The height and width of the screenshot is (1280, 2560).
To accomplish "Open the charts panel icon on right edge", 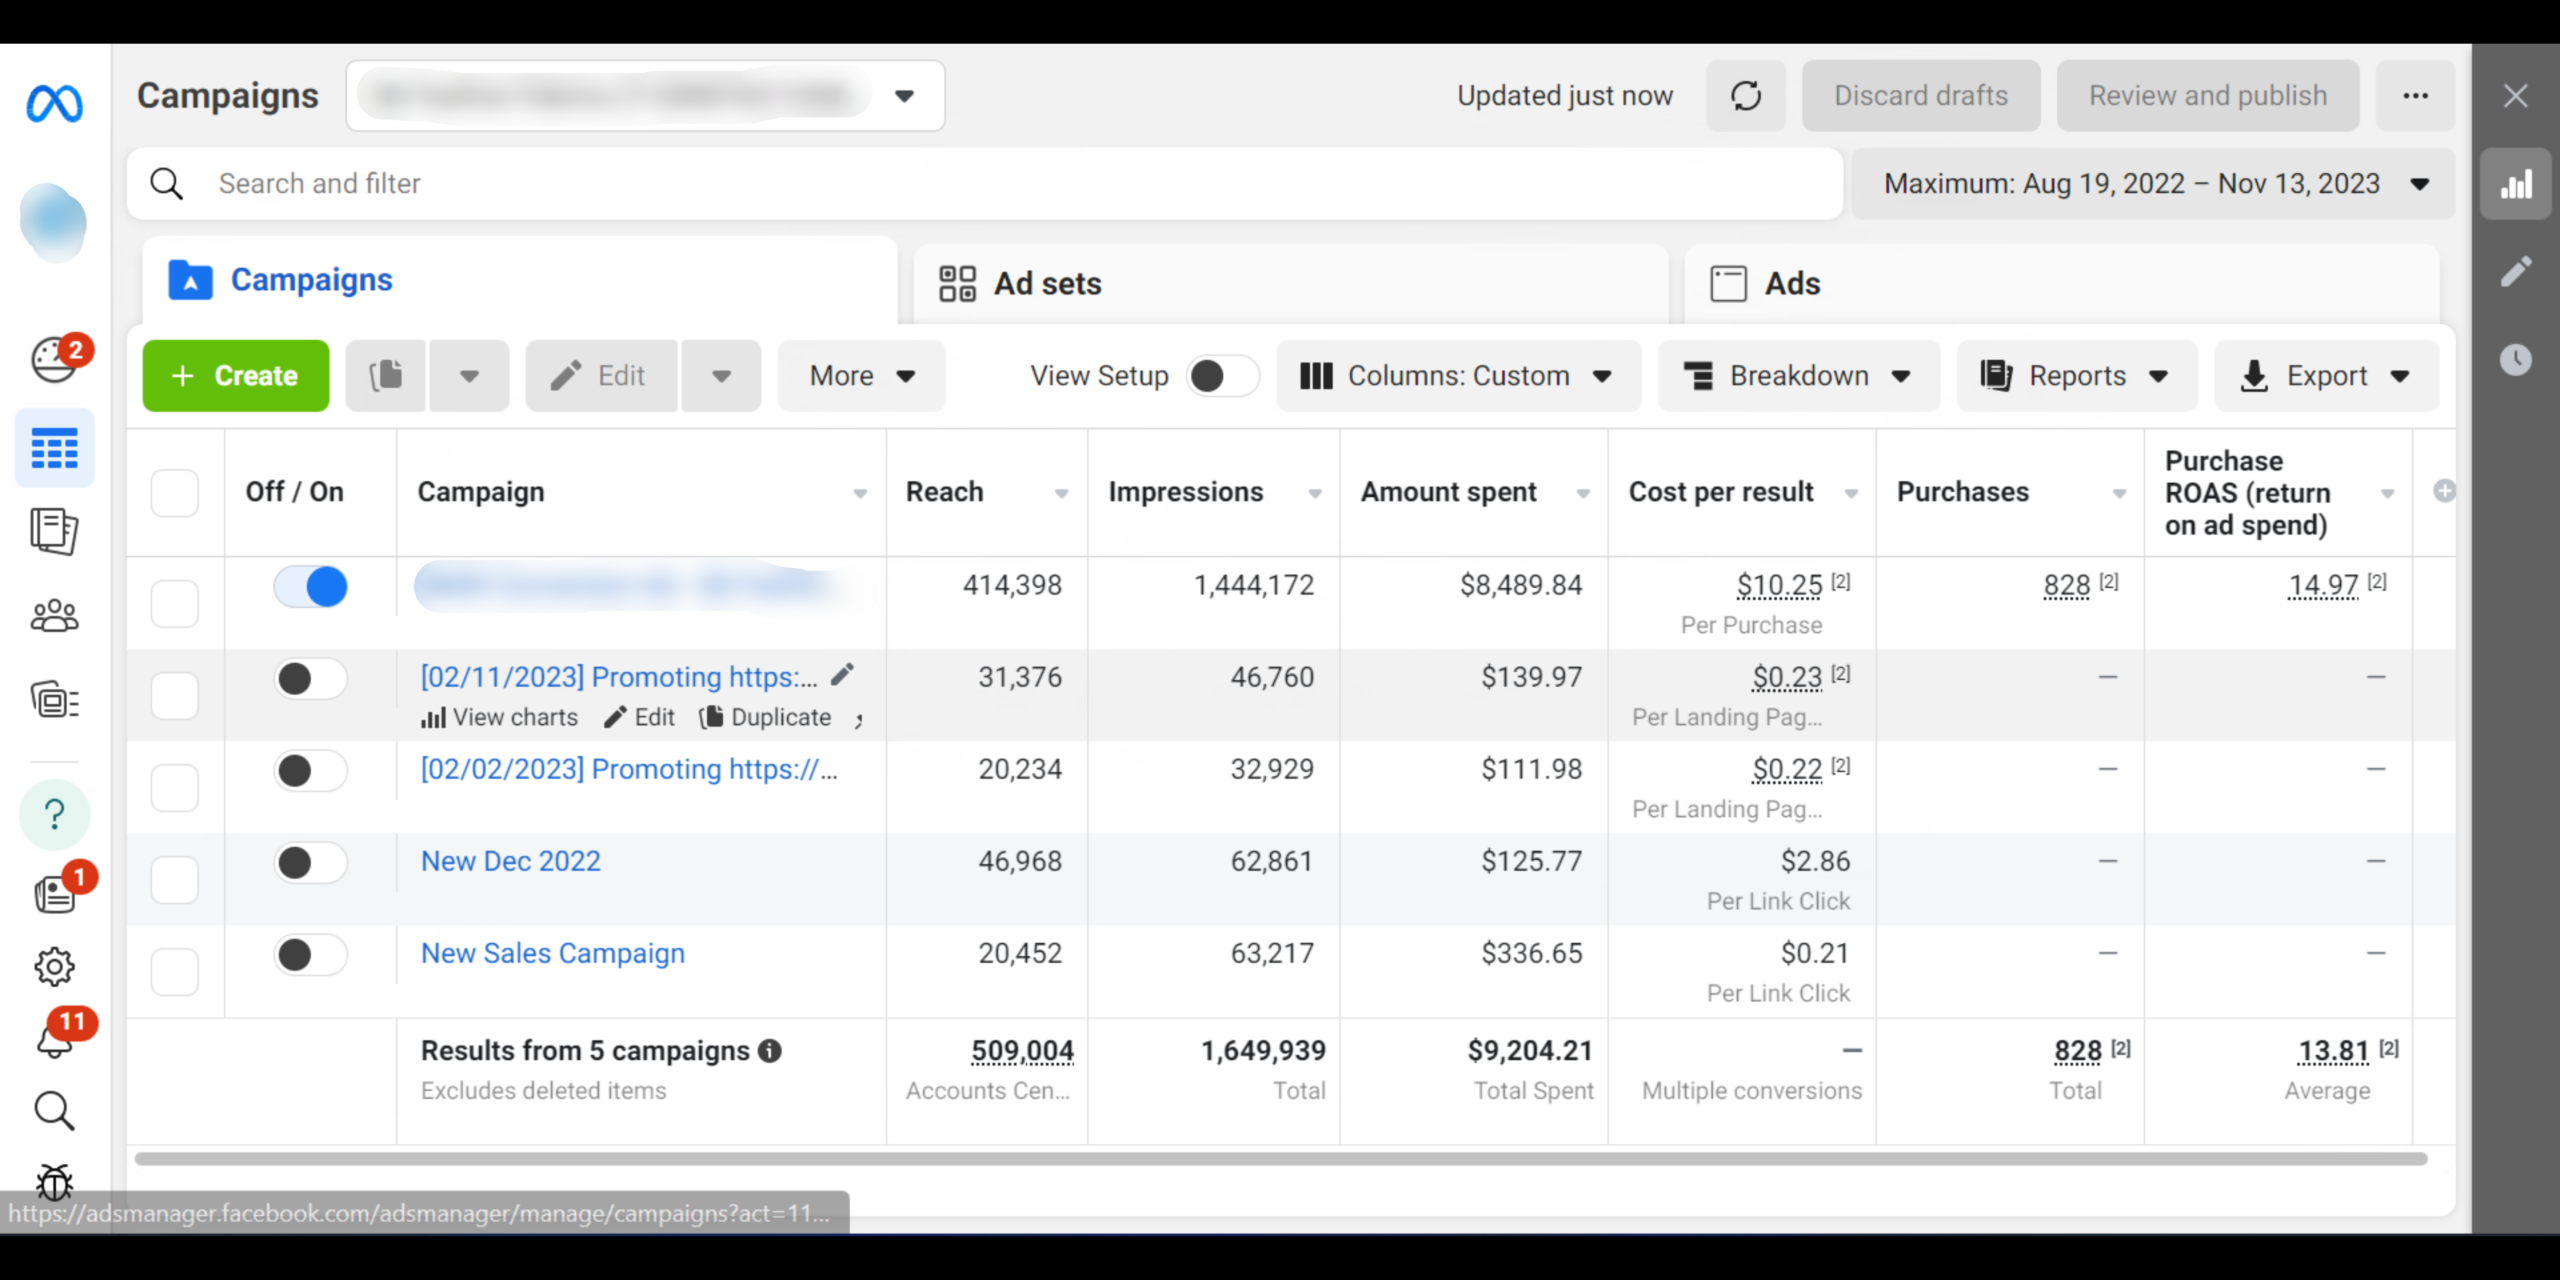I will pyautogui.click(x=2517, y=183).
